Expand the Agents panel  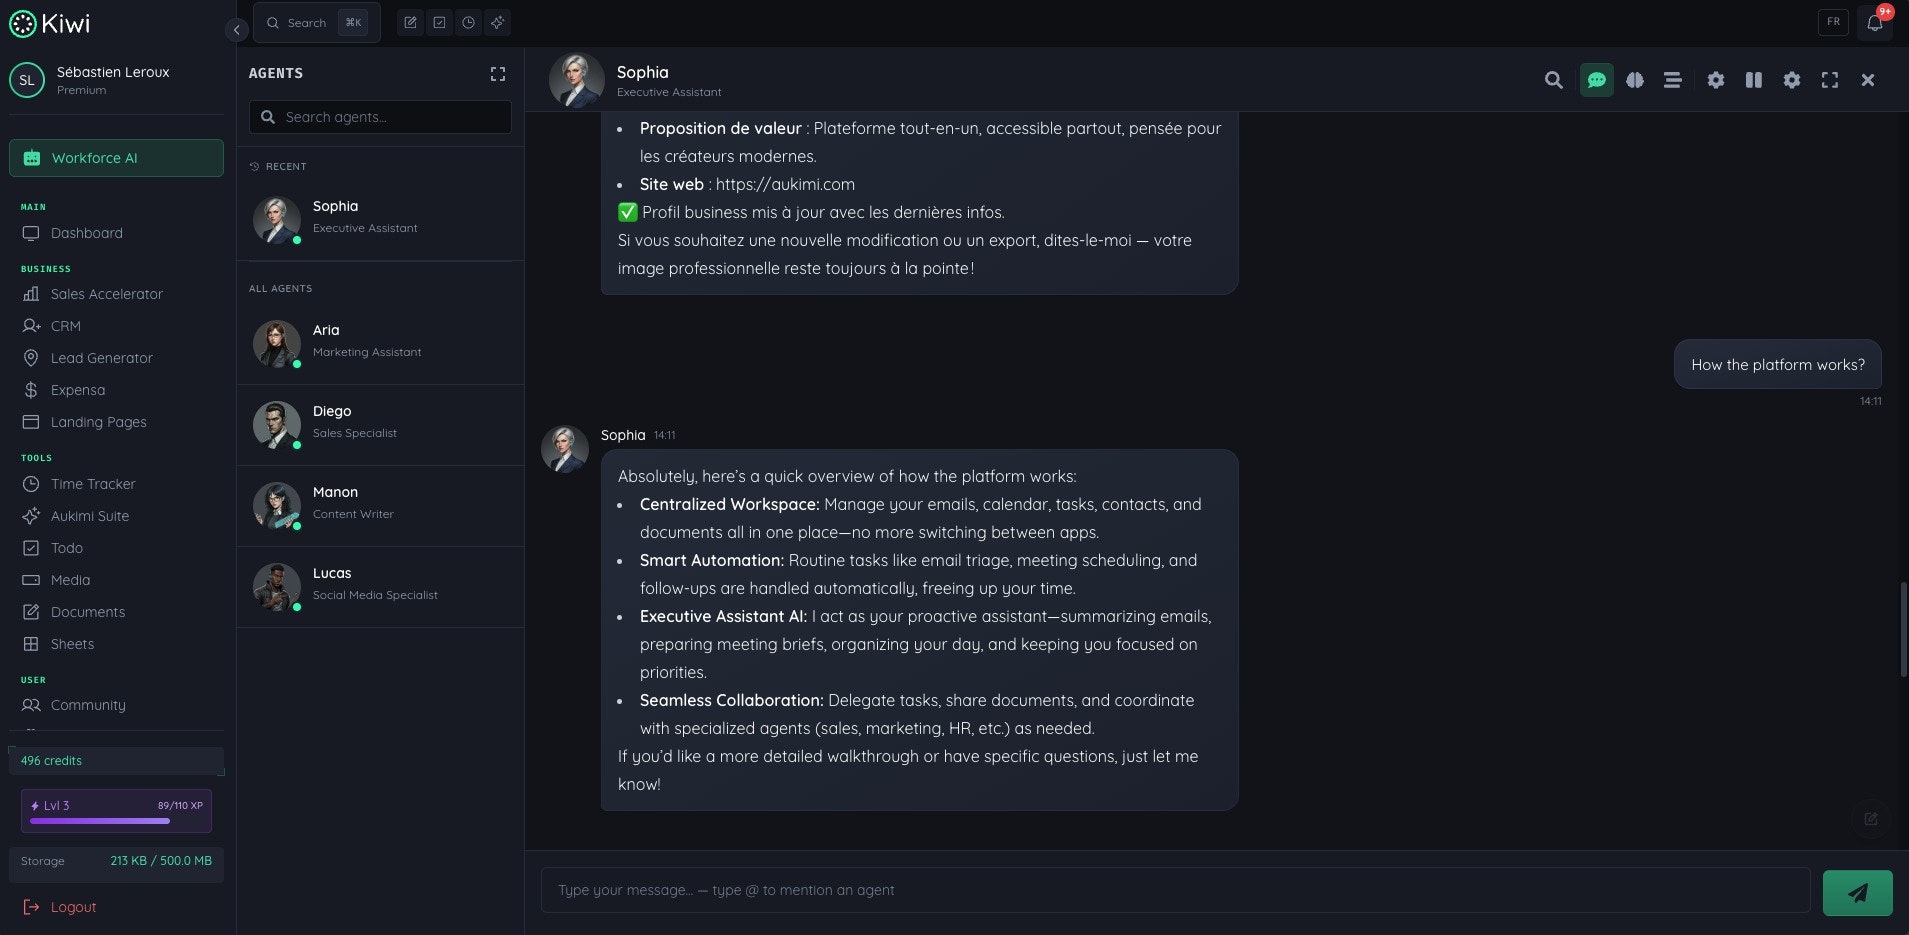point(498,74)
